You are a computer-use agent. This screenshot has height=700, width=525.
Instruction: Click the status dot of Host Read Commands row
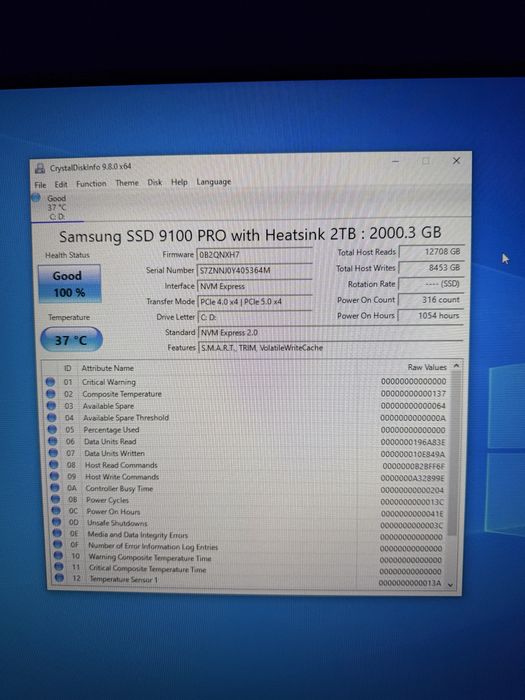point(54,465)
